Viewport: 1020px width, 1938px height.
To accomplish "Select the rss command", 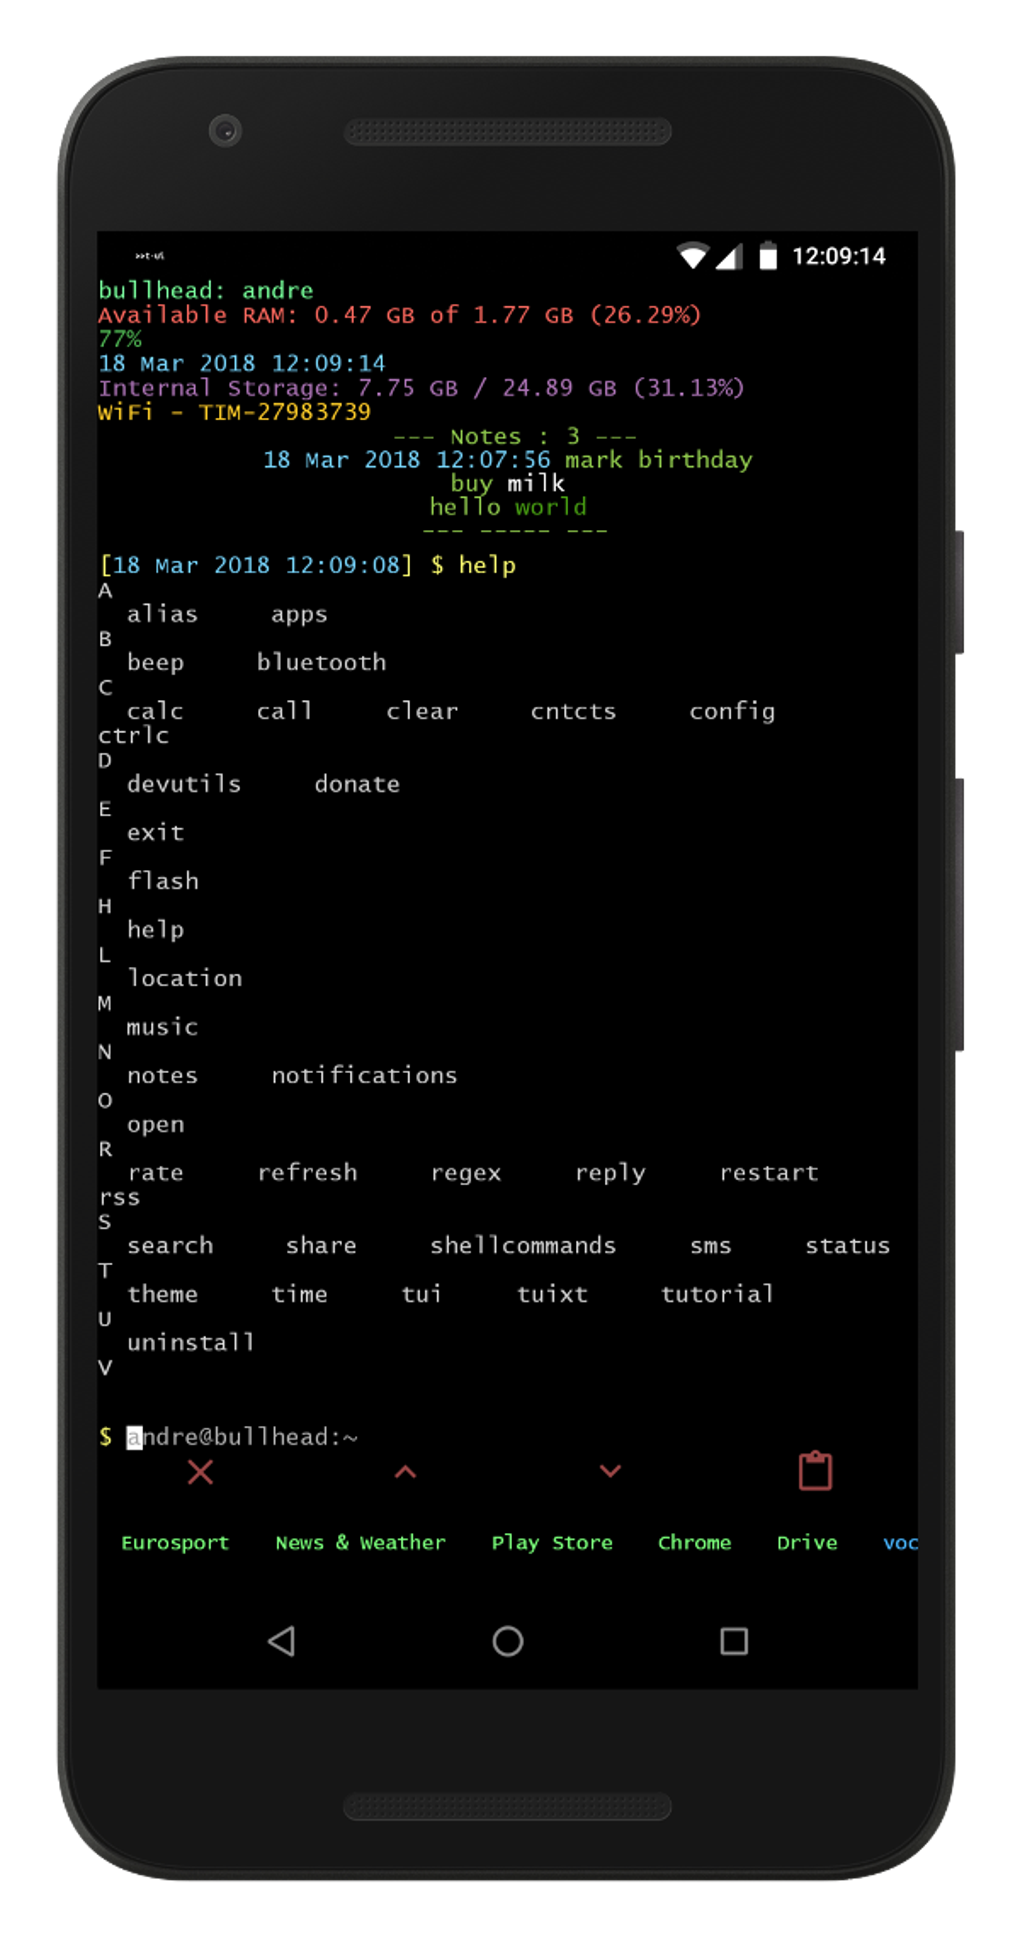I will pos(119,1197).
